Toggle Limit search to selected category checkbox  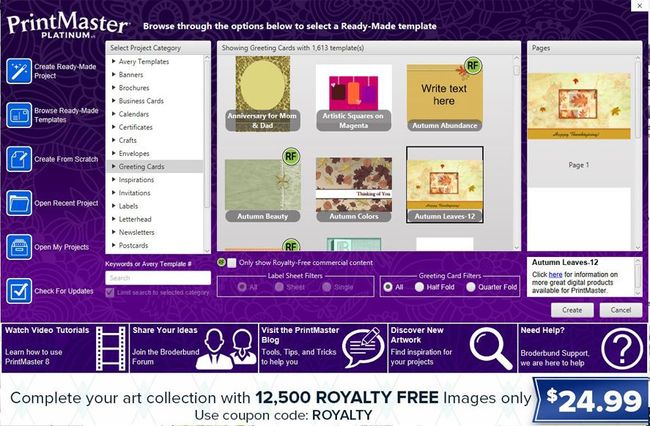coord(110,293)
